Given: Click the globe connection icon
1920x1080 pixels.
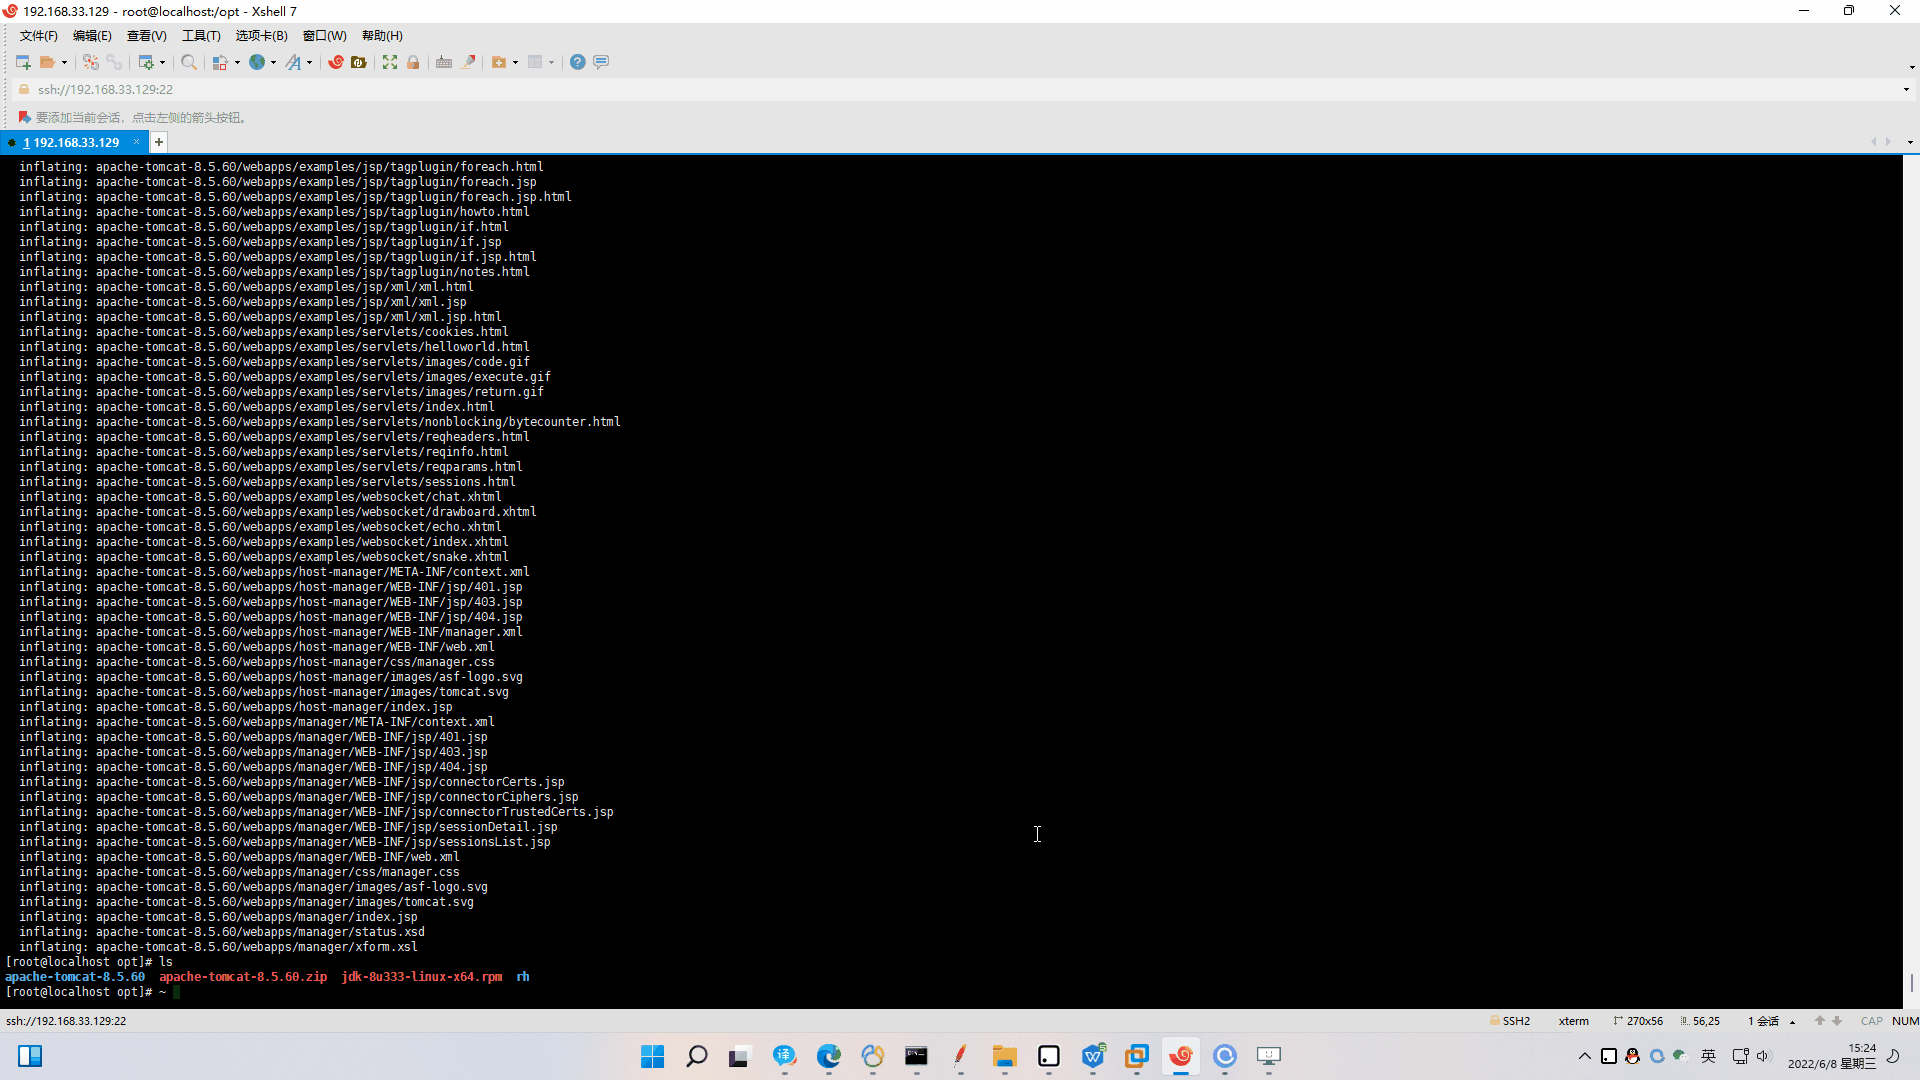Looking at the screenshot, I should pyautogui.click(x=257, y=62).
